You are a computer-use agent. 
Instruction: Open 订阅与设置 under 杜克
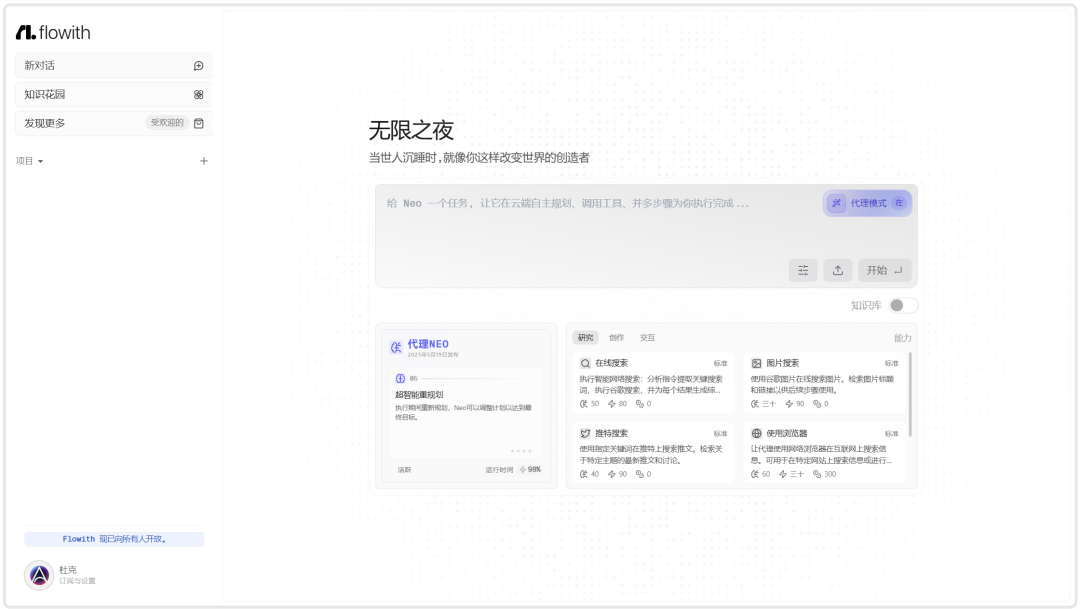tap(77, 581)
